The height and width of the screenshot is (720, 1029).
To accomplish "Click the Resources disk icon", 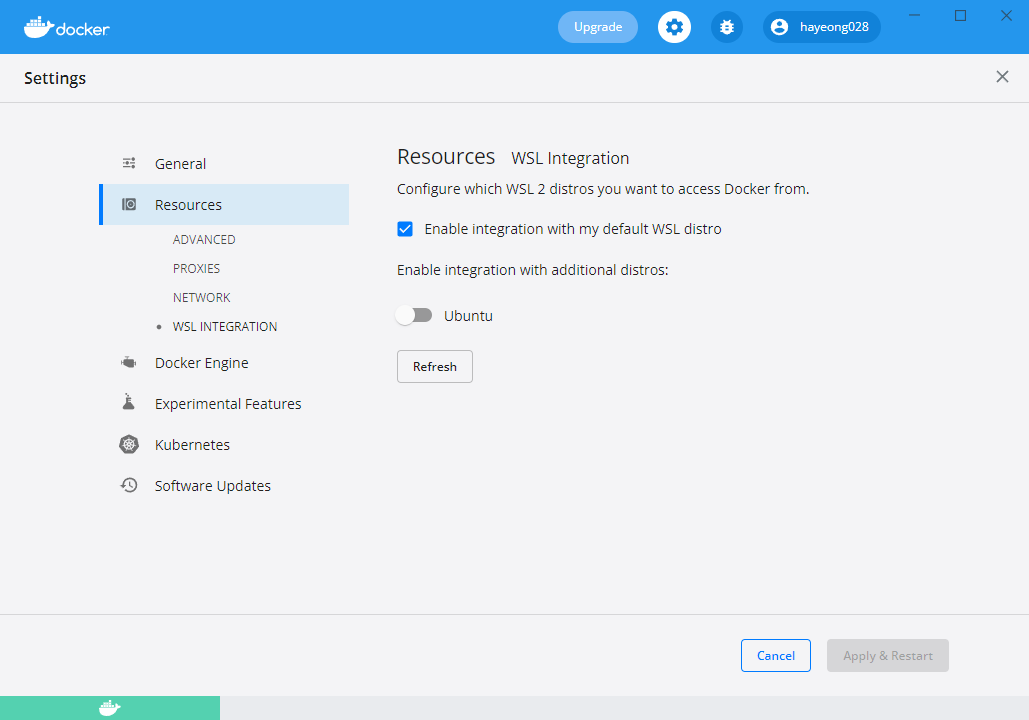I will pyautogui.click(x=129, y=204).
